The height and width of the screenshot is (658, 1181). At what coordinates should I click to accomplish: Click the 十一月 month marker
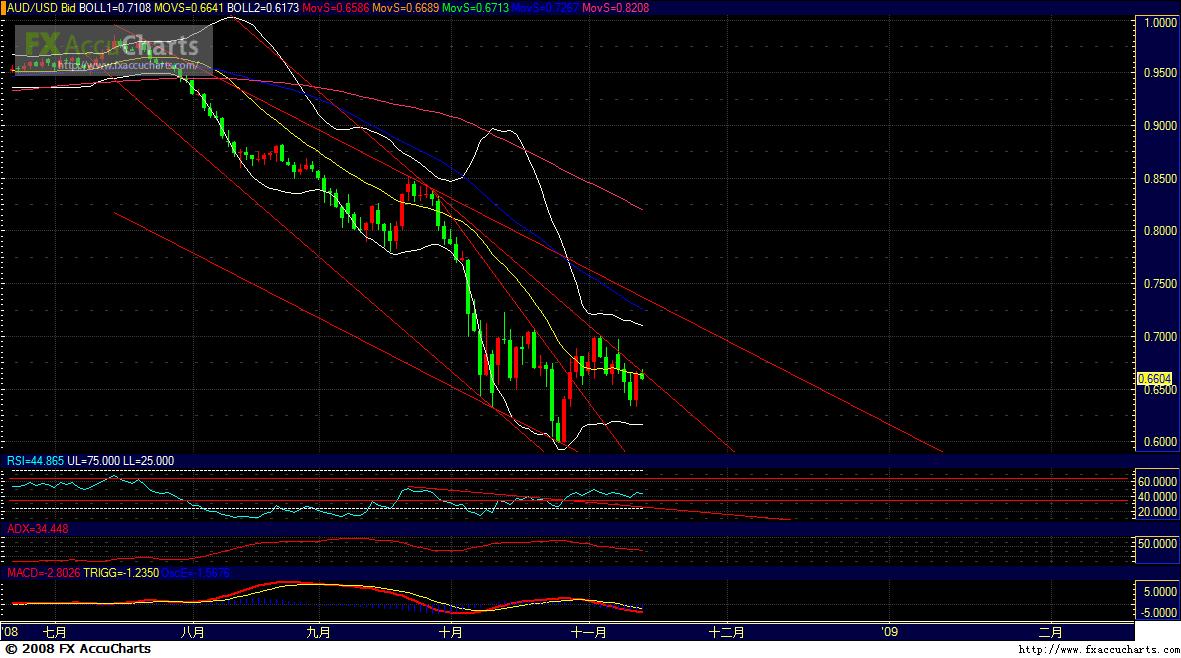[x=589, y=632]
